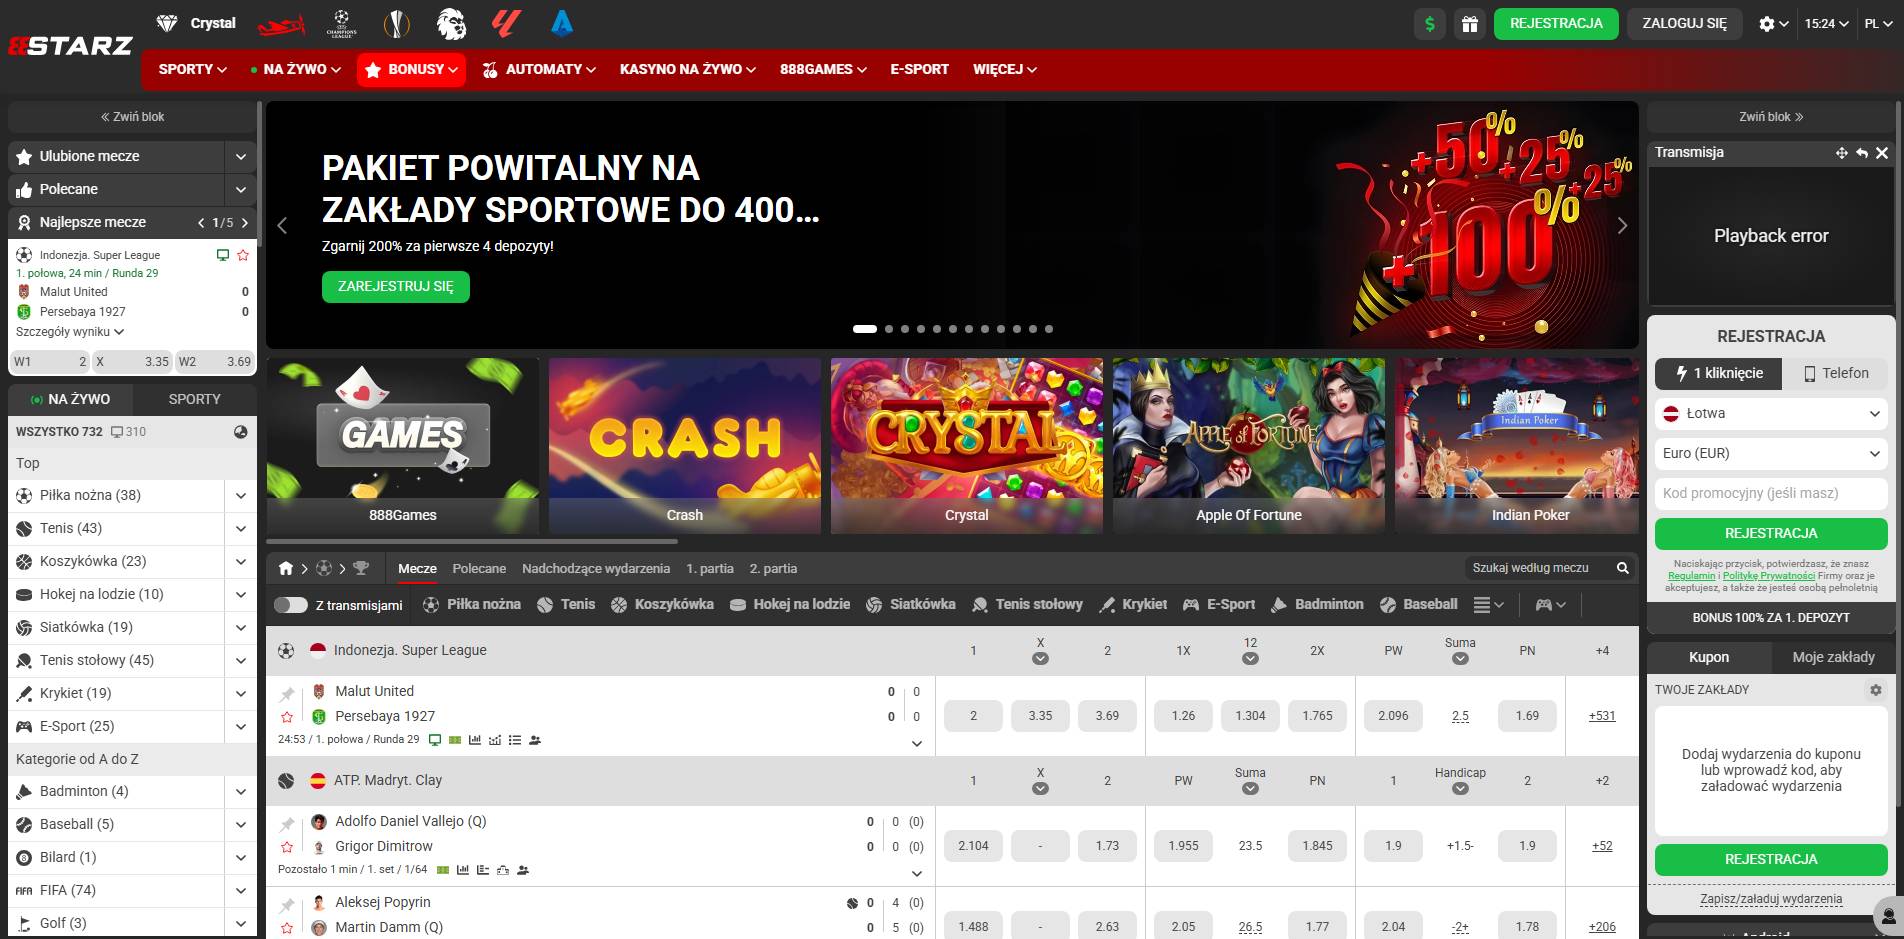Click the Transmisja pop-back arrow icon
The width and height of the screenshot is (1904, 939).
point(1862,153)
